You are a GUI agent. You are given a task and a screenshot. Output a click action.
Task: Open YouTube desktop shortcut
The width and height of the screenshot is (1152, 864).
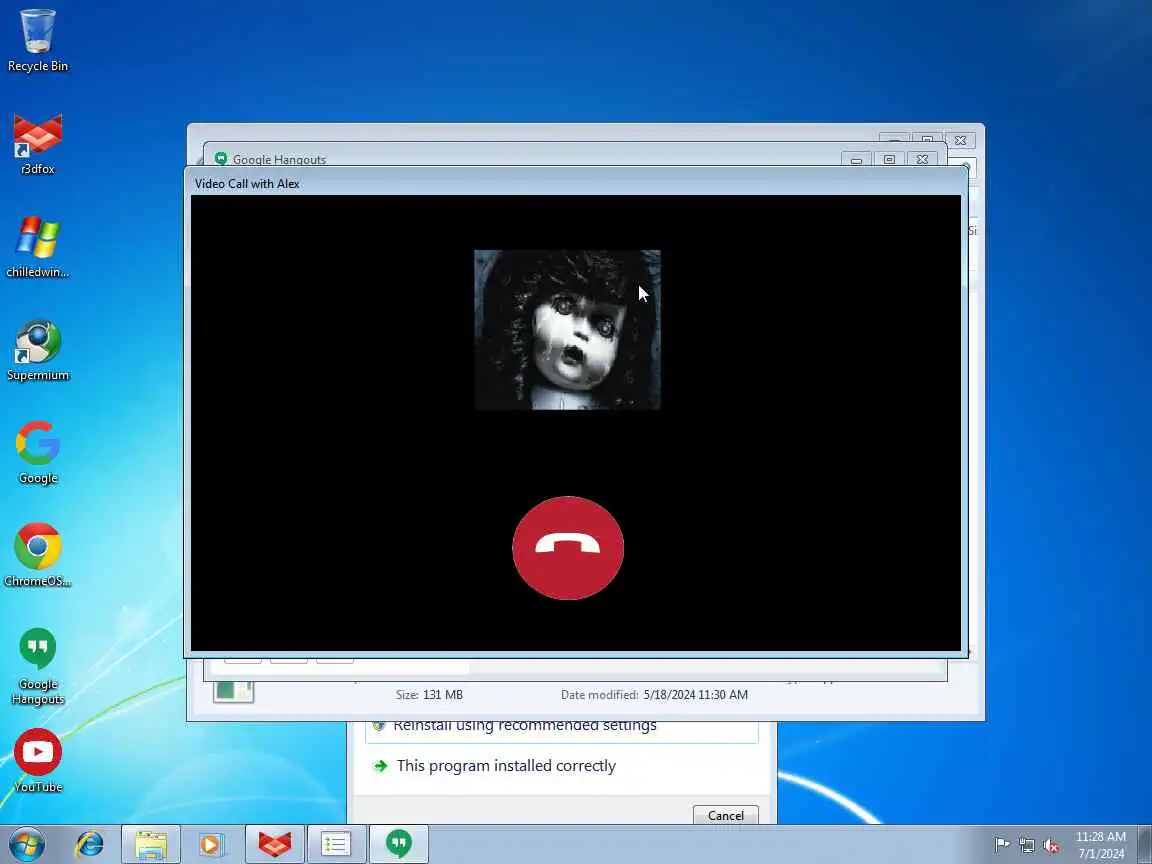(37, 761)
